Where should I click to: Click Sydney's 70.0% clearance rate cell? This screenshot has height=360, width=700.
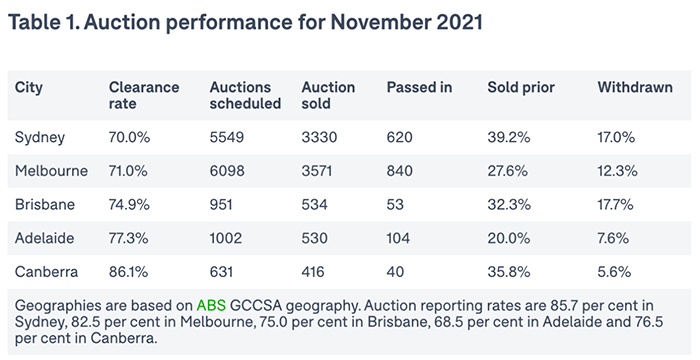click(129, 137)
